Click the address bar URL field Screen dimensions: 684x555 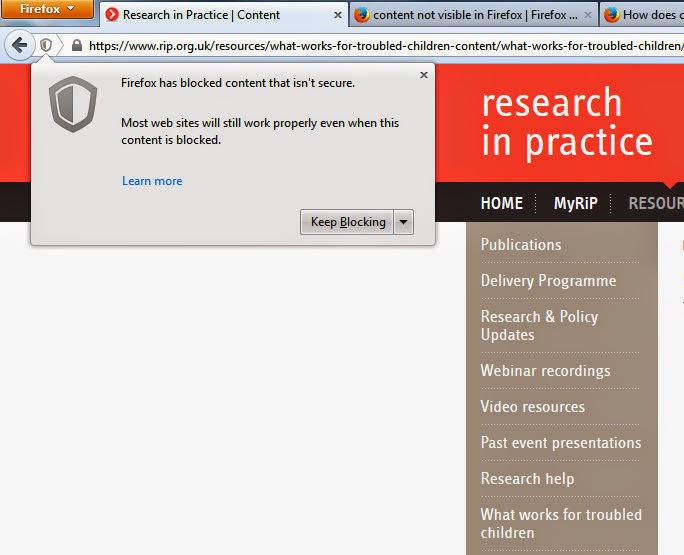coord(386,45)
